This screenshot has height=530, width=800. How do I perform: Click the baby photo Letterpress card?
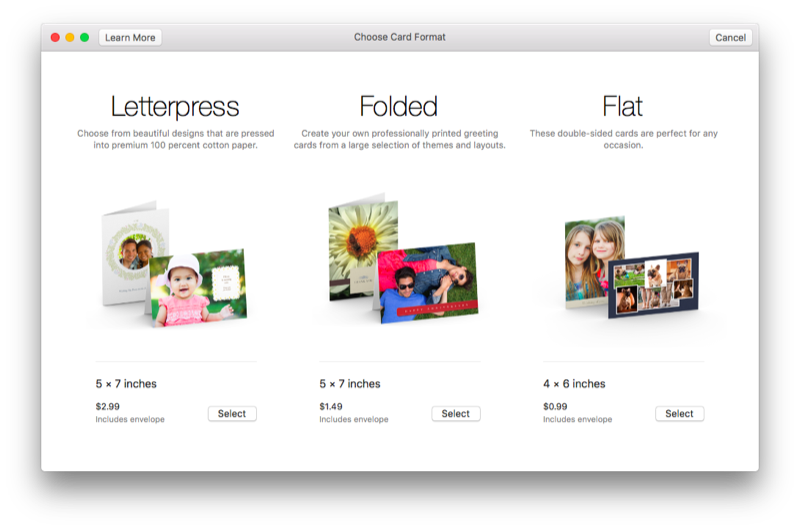pyautogui.click(x=198, y=288)
